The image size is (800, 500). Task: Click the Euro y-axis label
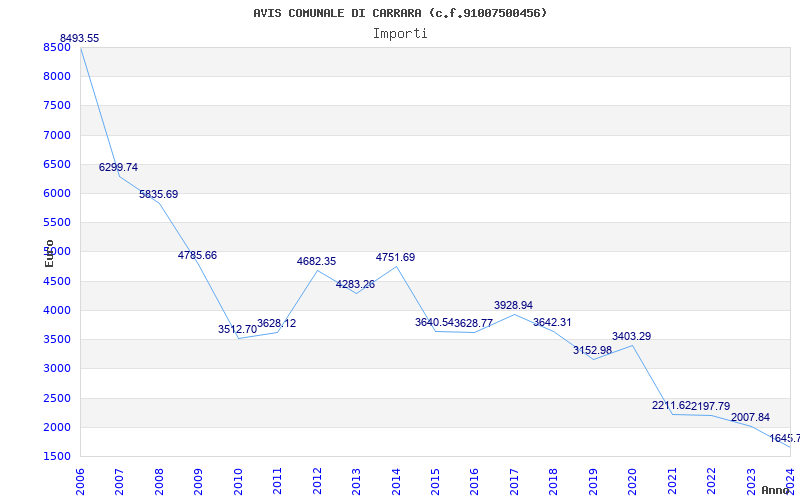point(49,254)
